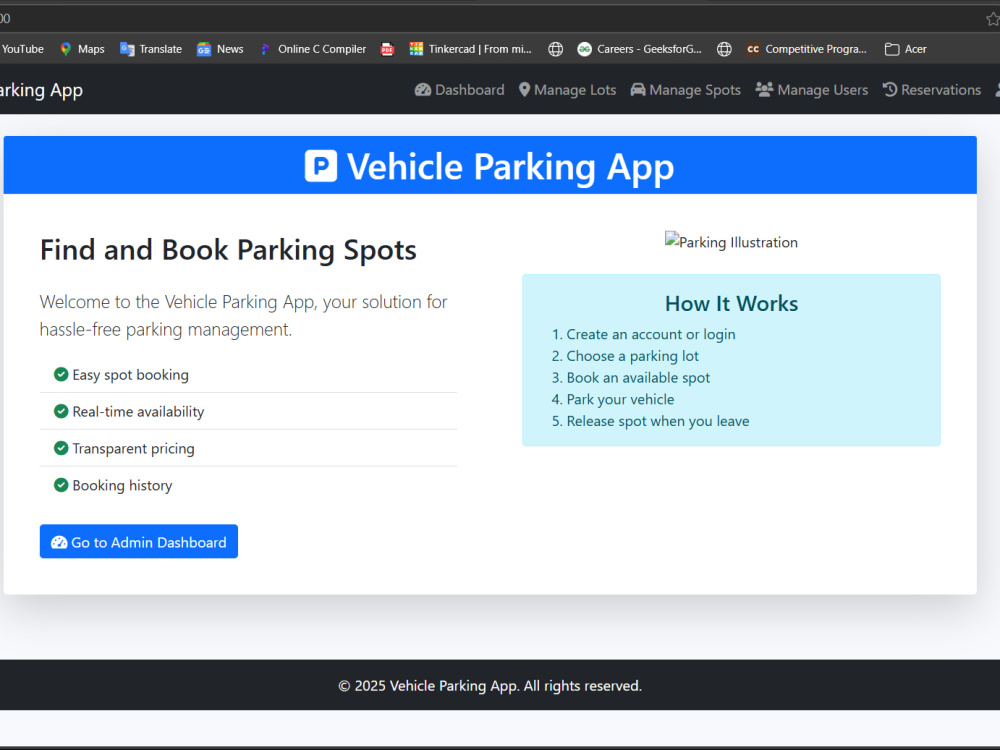1000x750 pixels.
Task: Click the Dashboard speedometer icon in navbar
Action: click(422, 90)
